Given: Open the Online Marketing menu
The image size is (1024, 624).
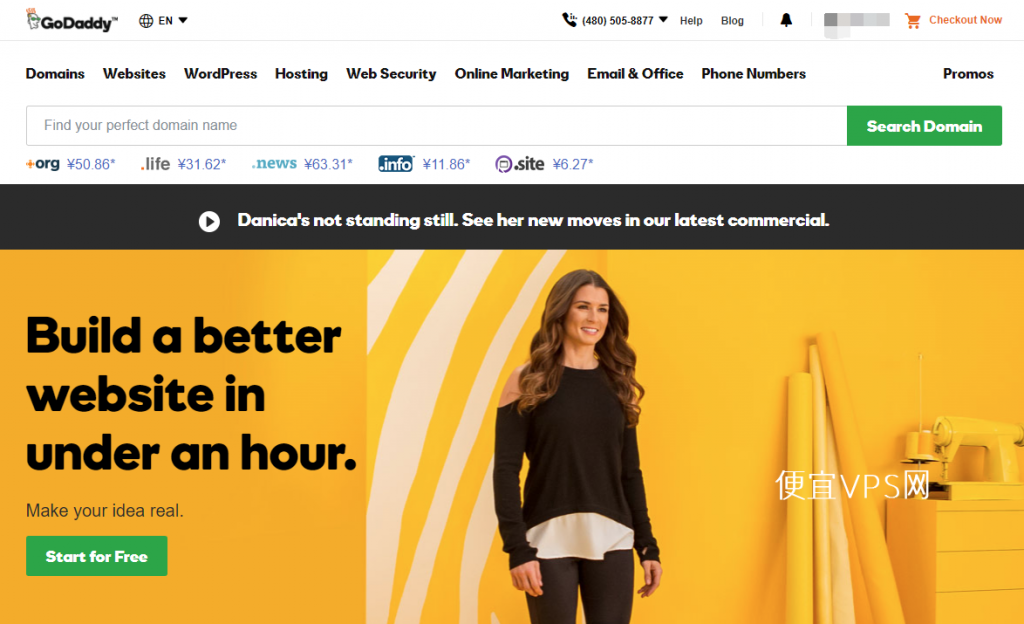Looking at the screenshot, I should pyautogui.click(x=512, y=74).
